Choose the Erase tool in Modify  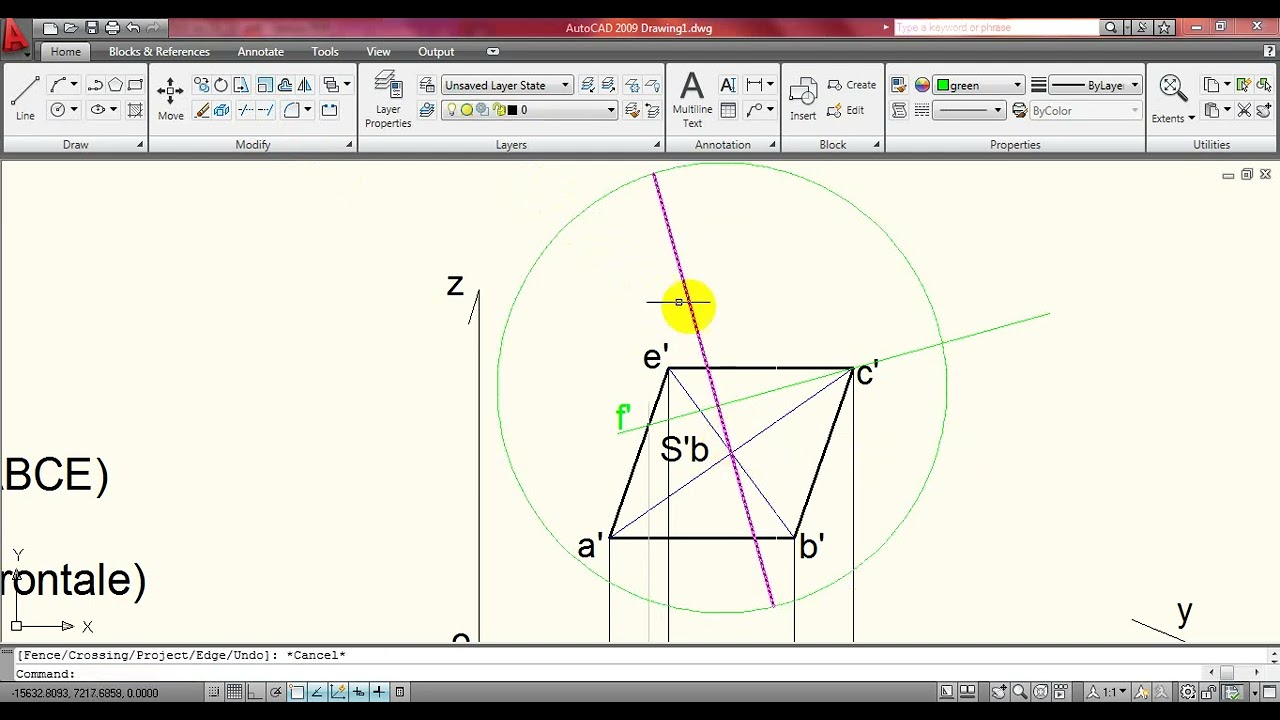click(201, 110)
